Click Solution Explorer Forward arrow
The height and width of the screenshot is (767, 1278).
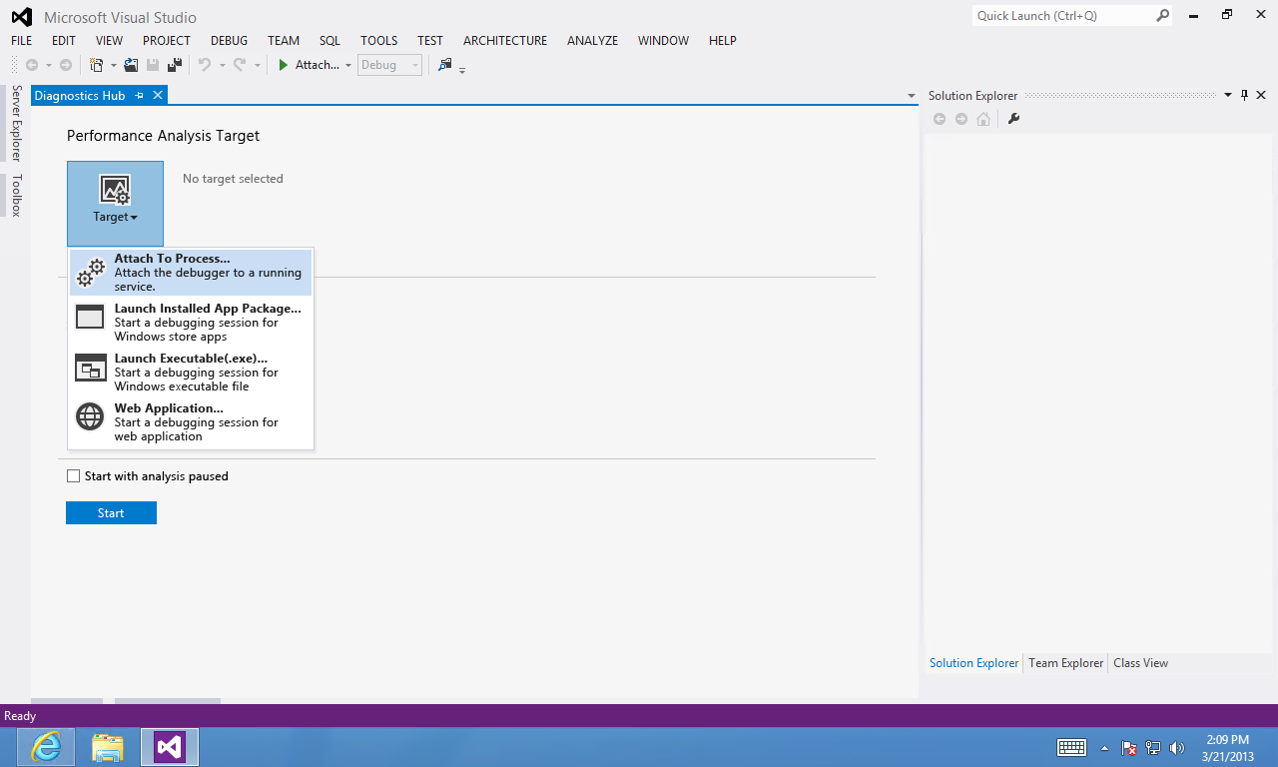(x=961, y=119)
